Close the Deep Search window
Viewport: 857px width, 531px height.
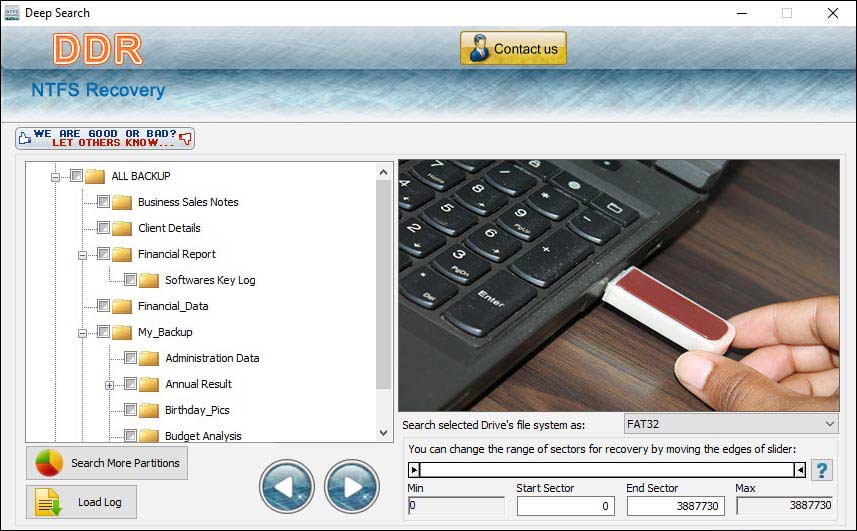pos(833,13)
